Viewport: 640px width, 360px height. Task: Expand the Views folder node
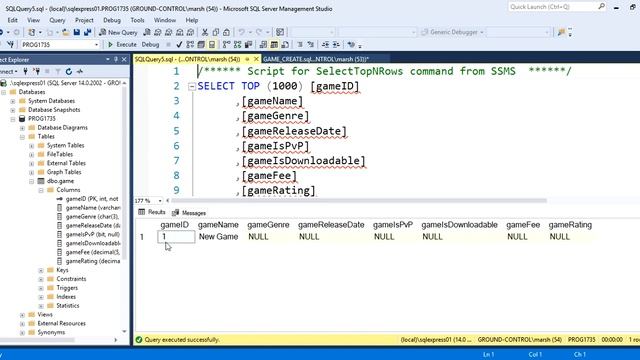point(22,315)
